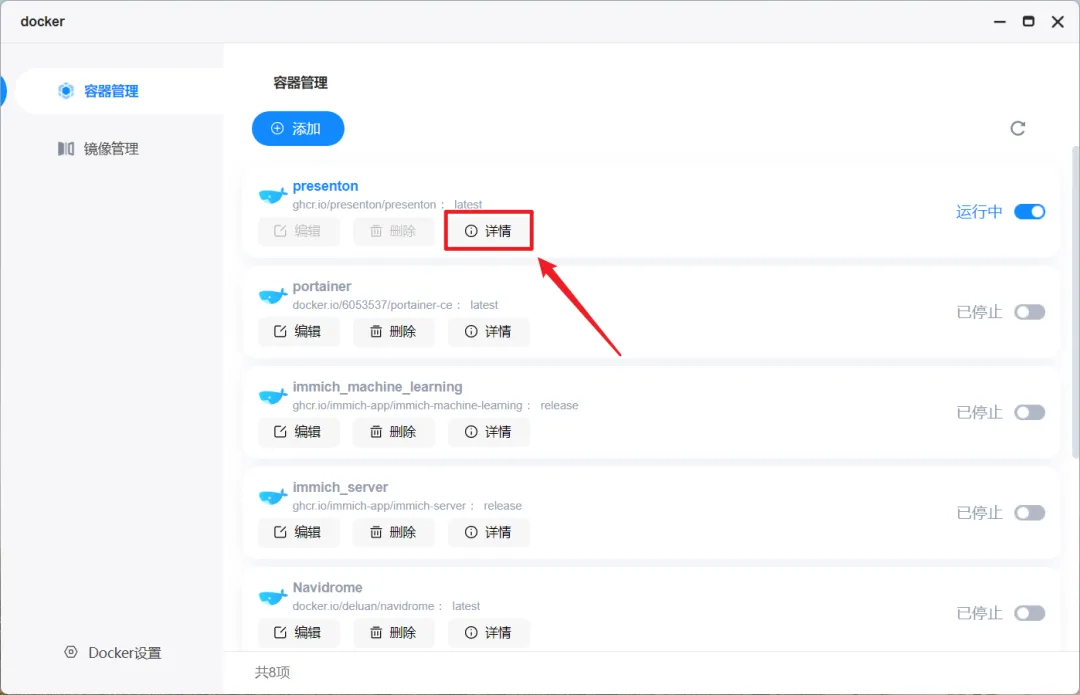Open the Docker设置 entry
Image resolution: width=1080 pixels, height=695 pixels.
pyautogui.click(x=113, y=652)
